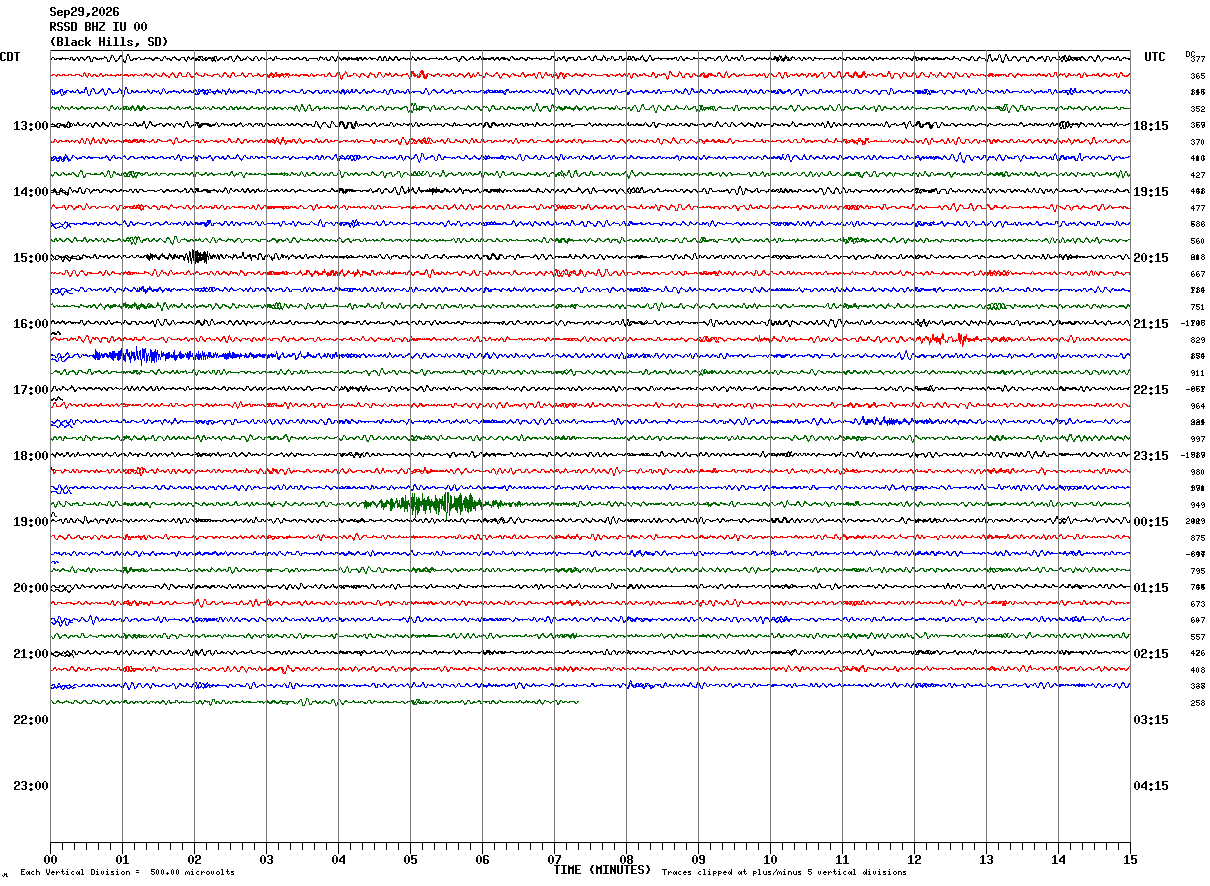Click the 16:00 CDT time label
The image size is (1210, 886).
pos(30,324)
